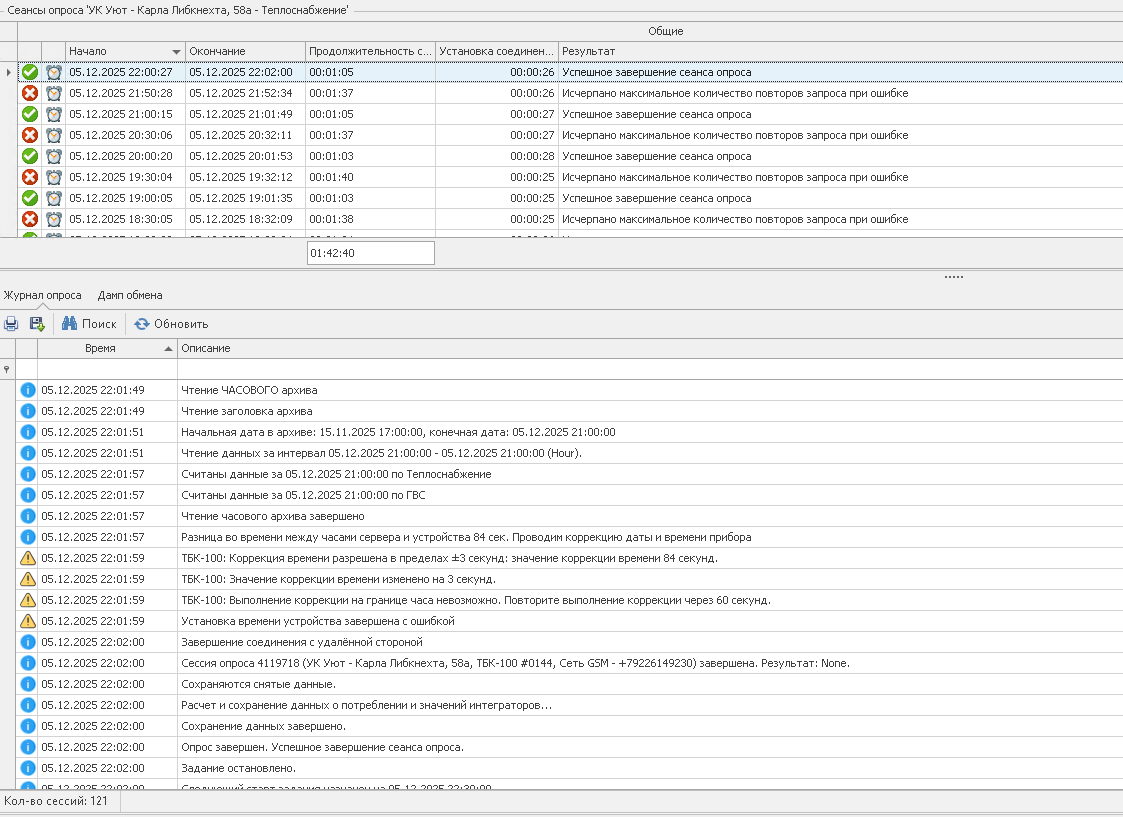The width and height of the screenshot is (1123, 817).
Task: Select the Журнал опроса tab
Action: [x=42, y=296]
